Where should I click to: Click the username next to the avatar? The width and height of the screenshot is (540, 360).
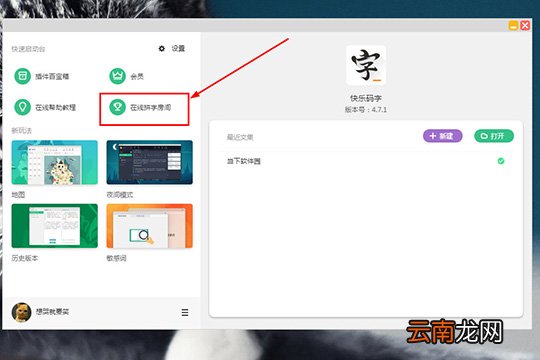pyautogui.click(x=52, y=312)
